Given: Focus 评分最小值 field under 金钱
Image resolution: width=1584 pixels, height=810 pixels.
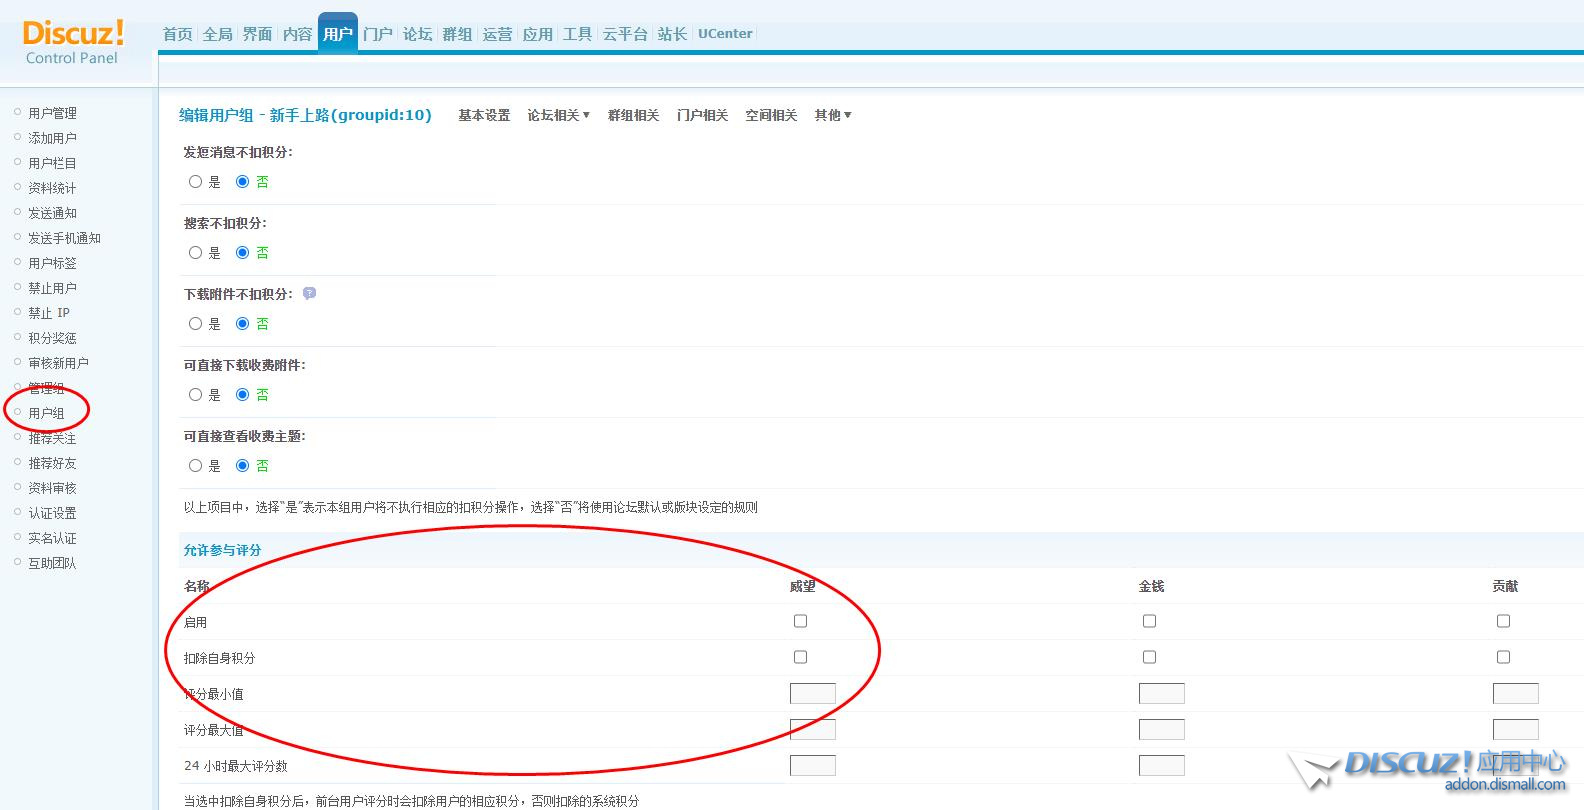Looking at the screenshot, I should click(1162, 693).
